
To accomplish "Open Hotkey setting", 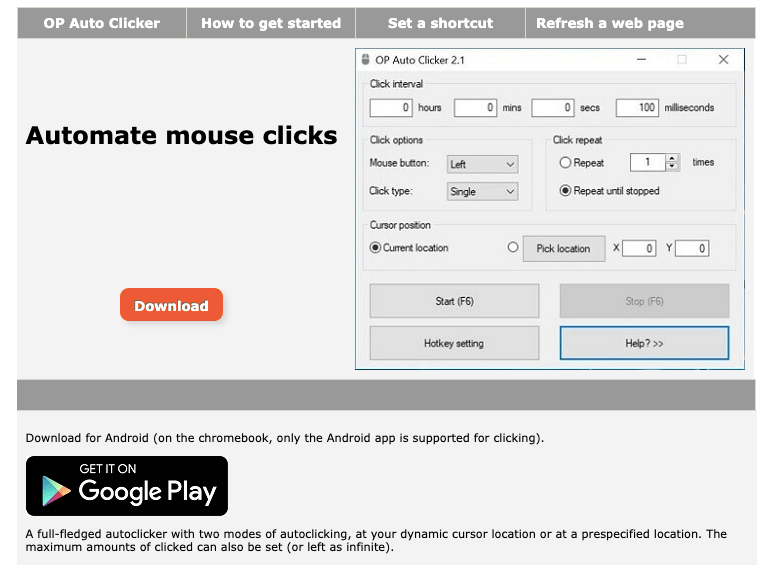I will 454,343.
